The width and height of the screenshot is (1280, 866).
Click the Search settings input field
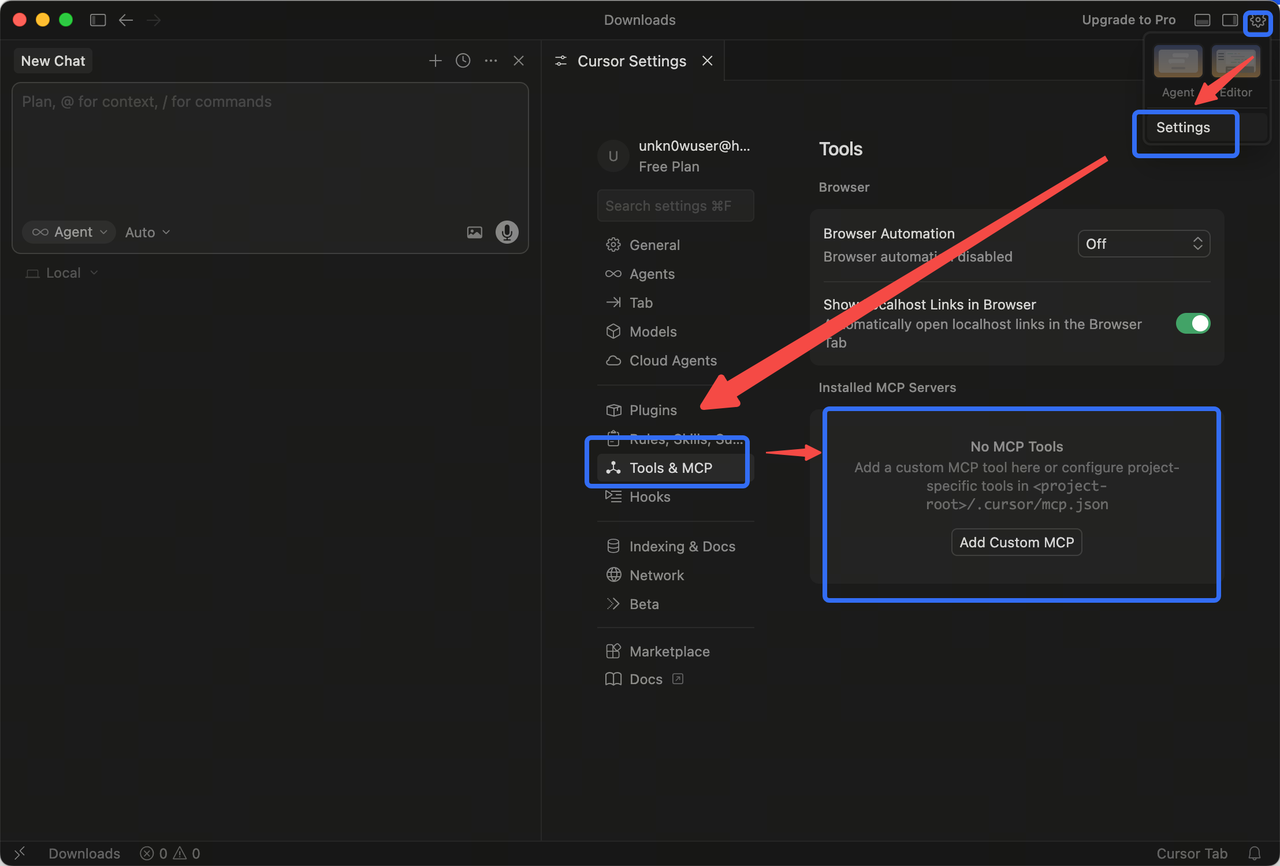click(x=675, y=206)
